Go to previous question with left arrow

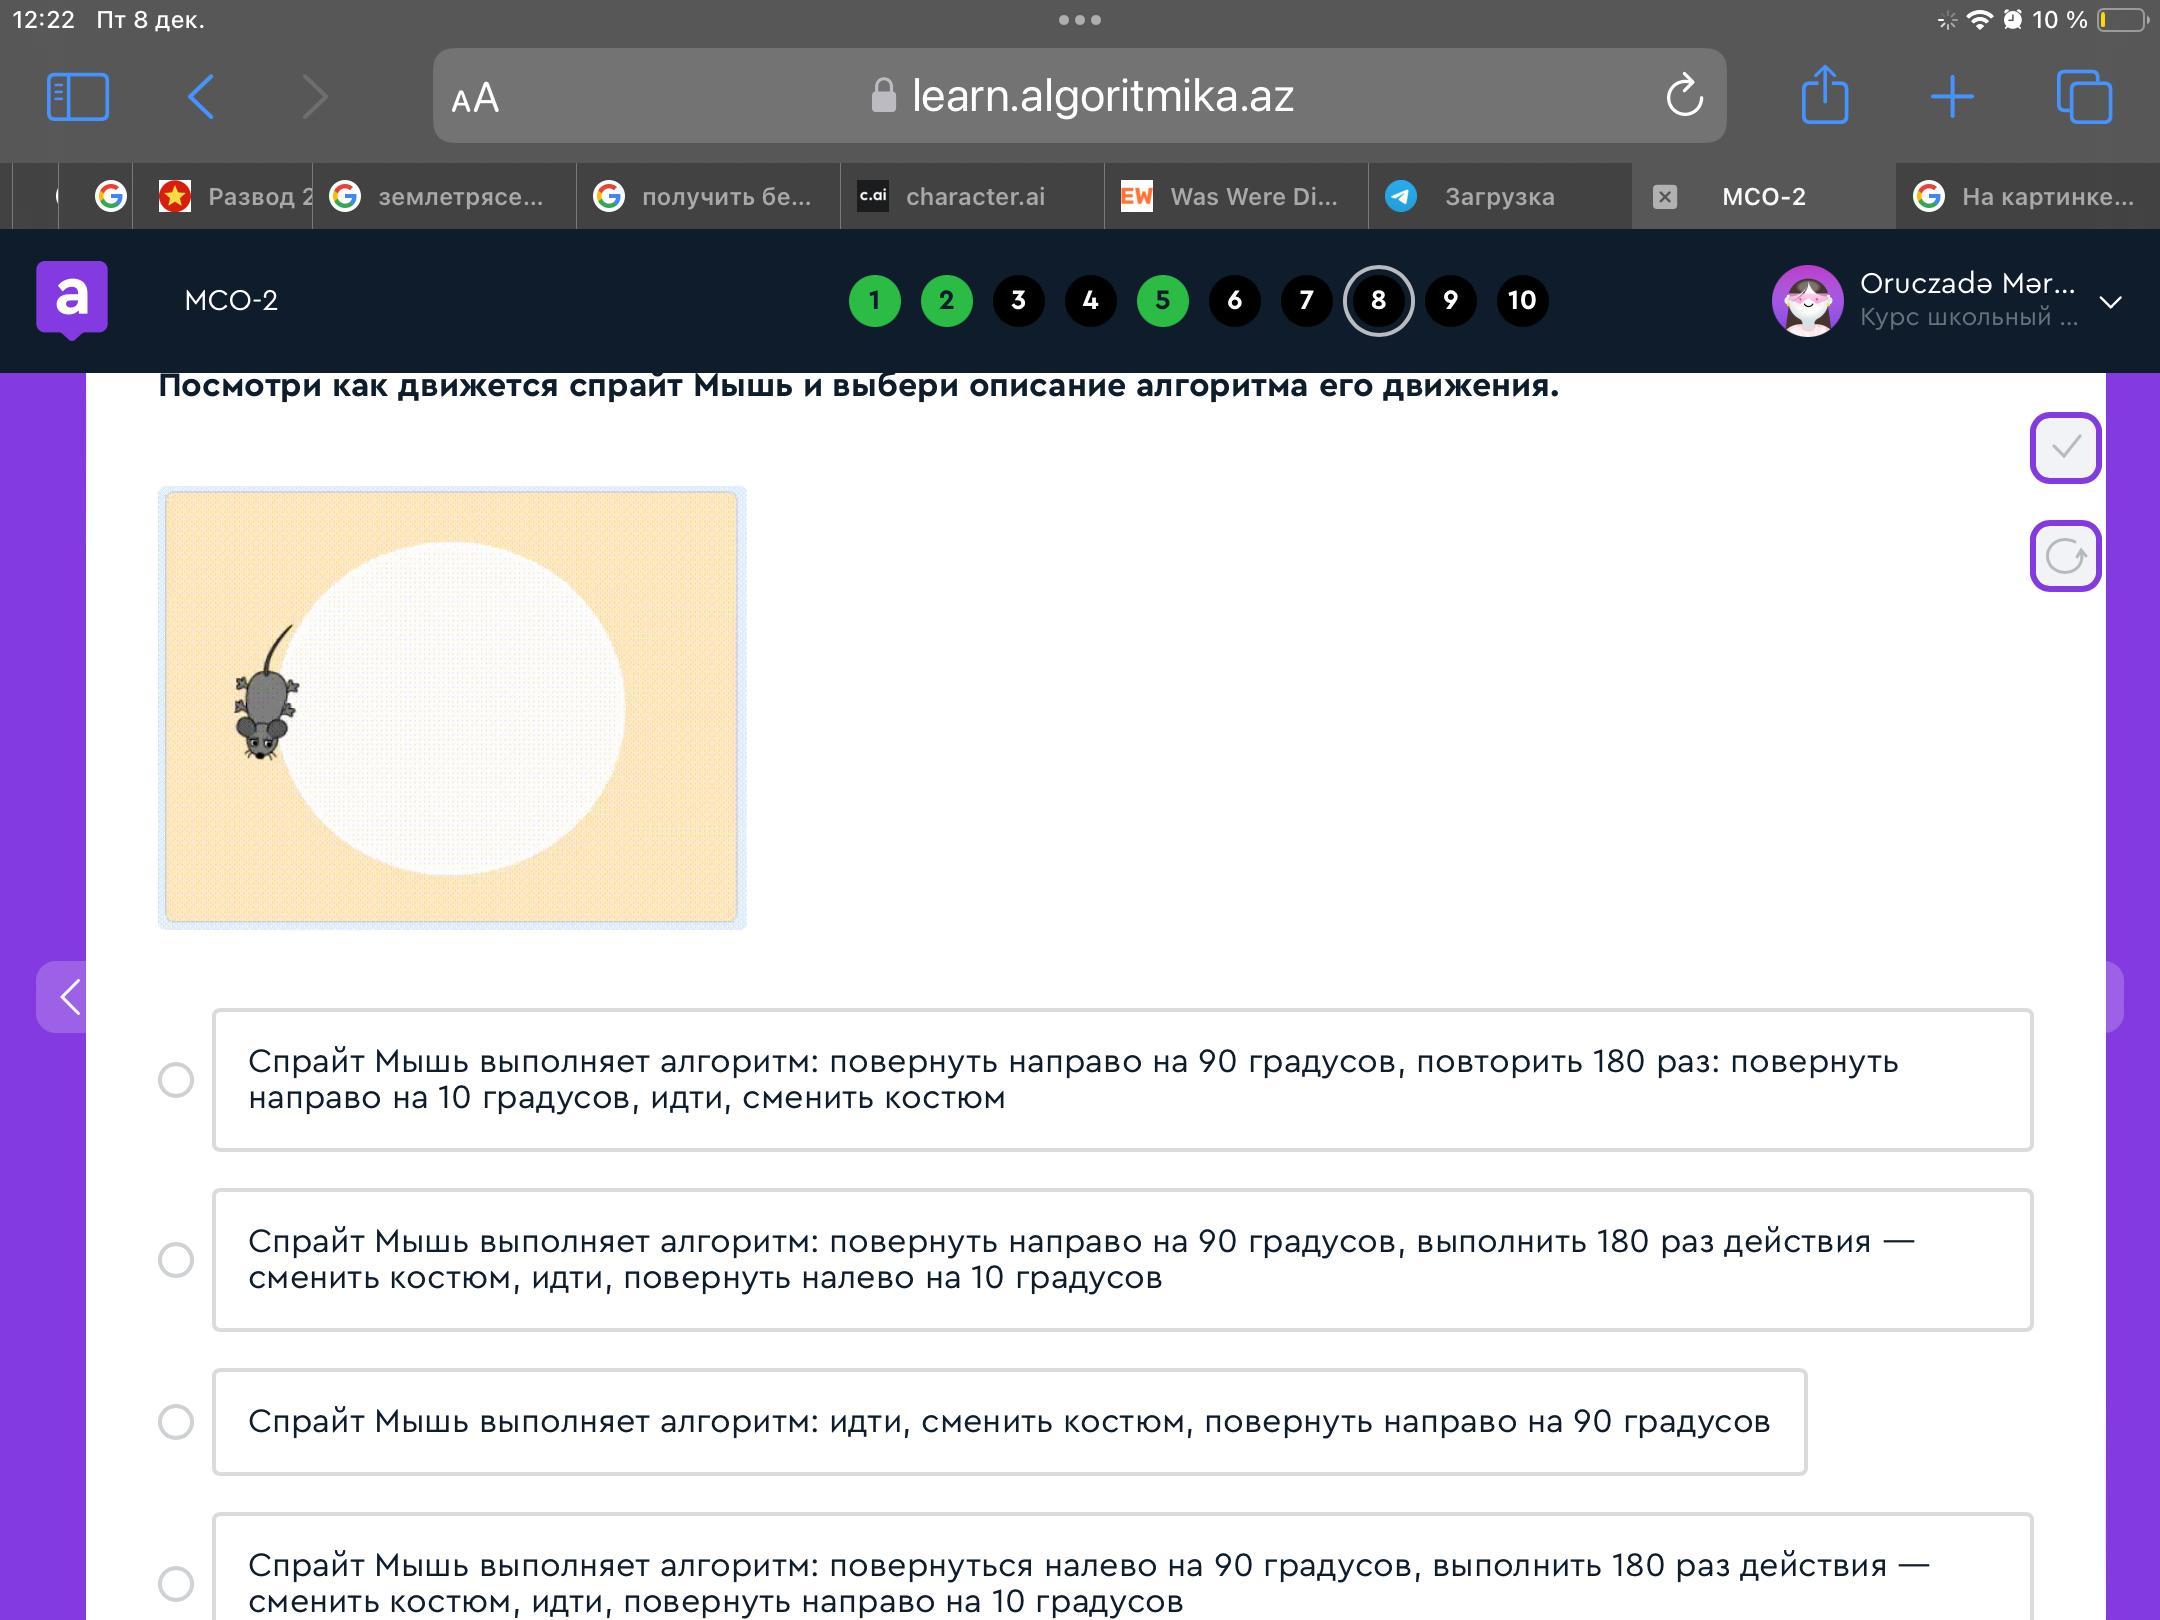[x=68, y=996]
